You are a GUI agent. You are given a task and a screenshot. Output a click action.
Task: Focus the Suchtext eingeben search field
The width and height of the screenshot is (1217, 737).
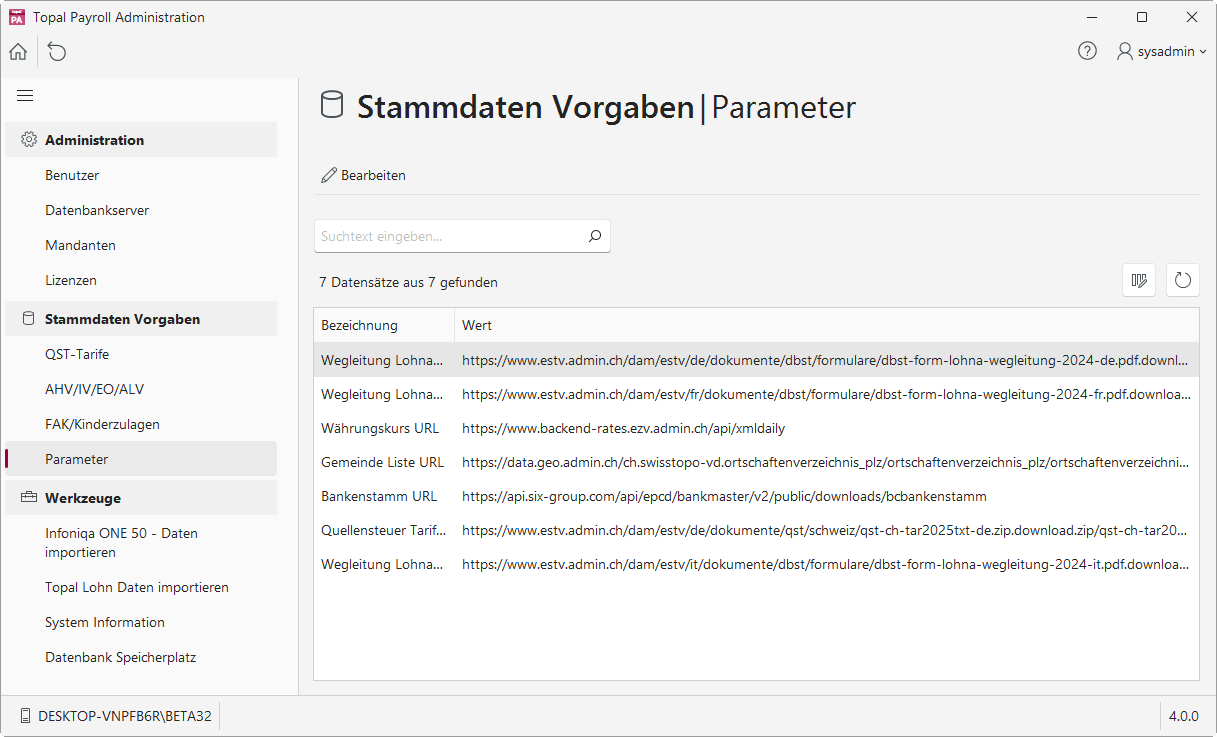[450, 237]
